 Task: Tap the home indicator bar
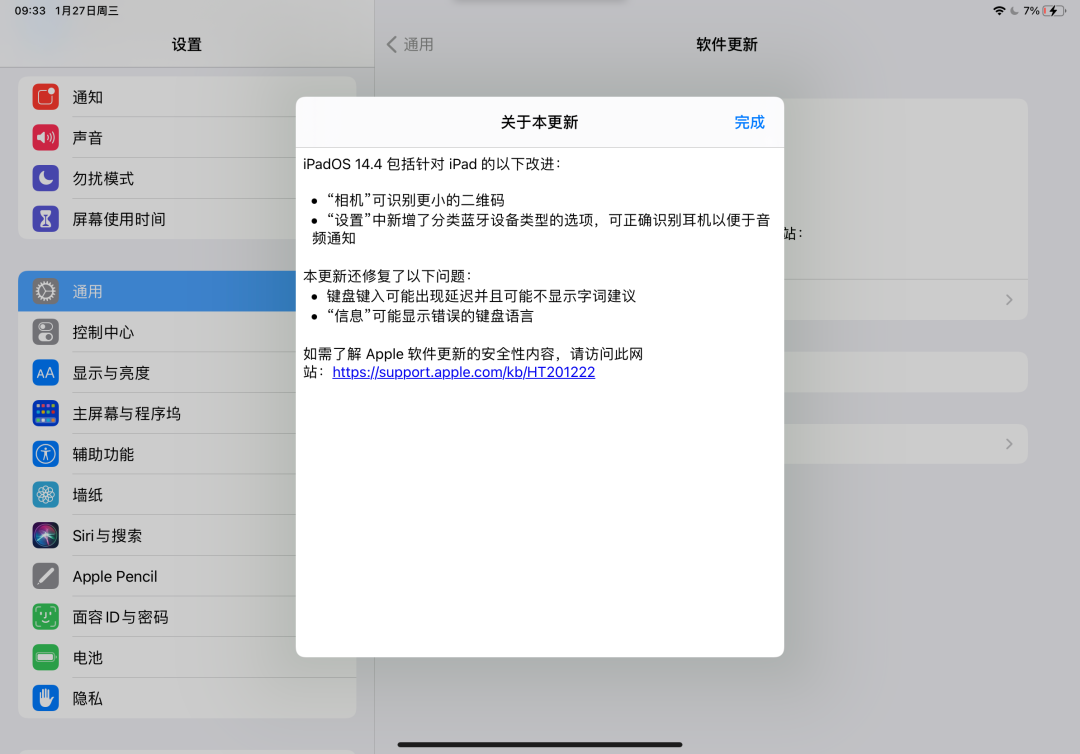[540, 744]
